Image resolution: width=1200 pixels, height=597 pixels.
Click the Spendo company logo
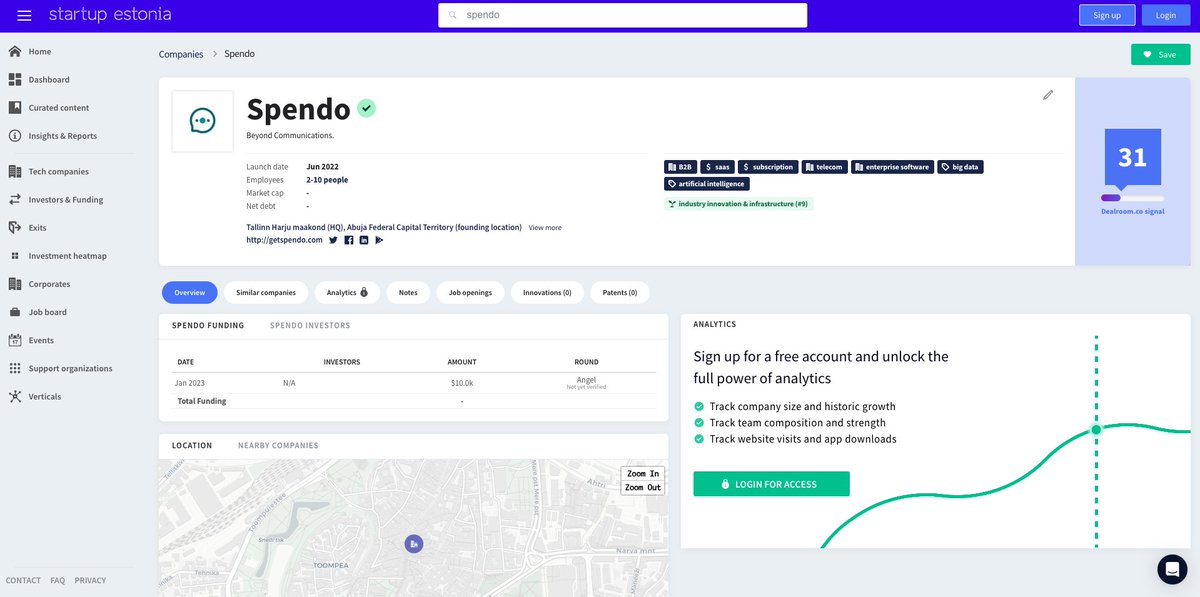[202, 121]
